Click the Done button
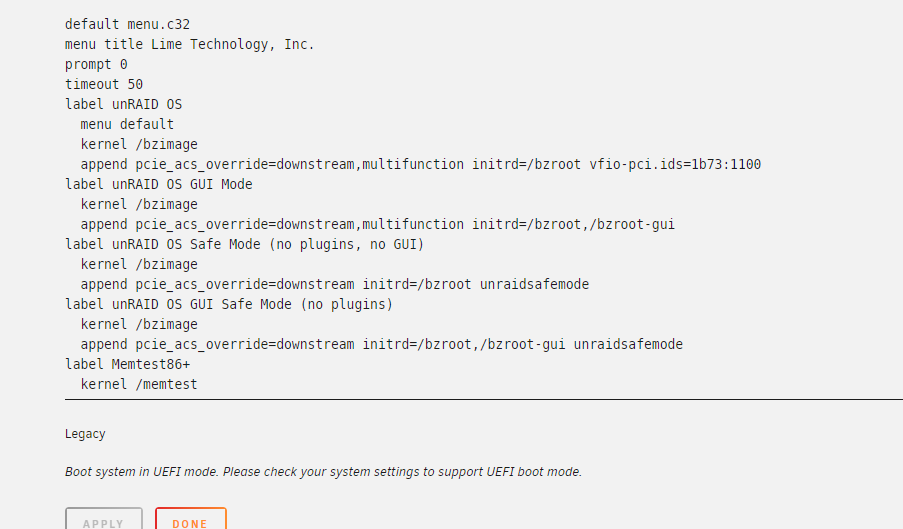 coord(191,520)
